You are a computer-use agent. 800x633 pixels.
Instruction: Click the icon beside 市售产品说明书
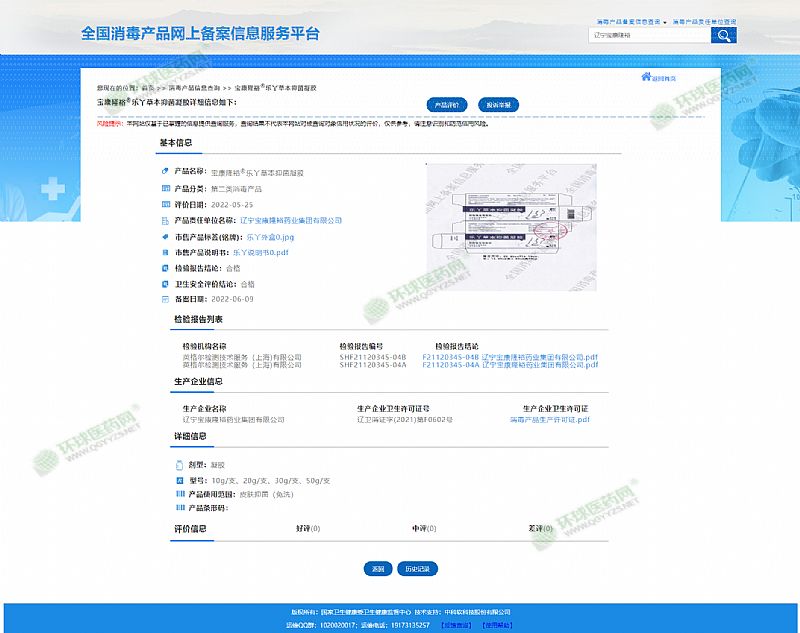point(165,252)
